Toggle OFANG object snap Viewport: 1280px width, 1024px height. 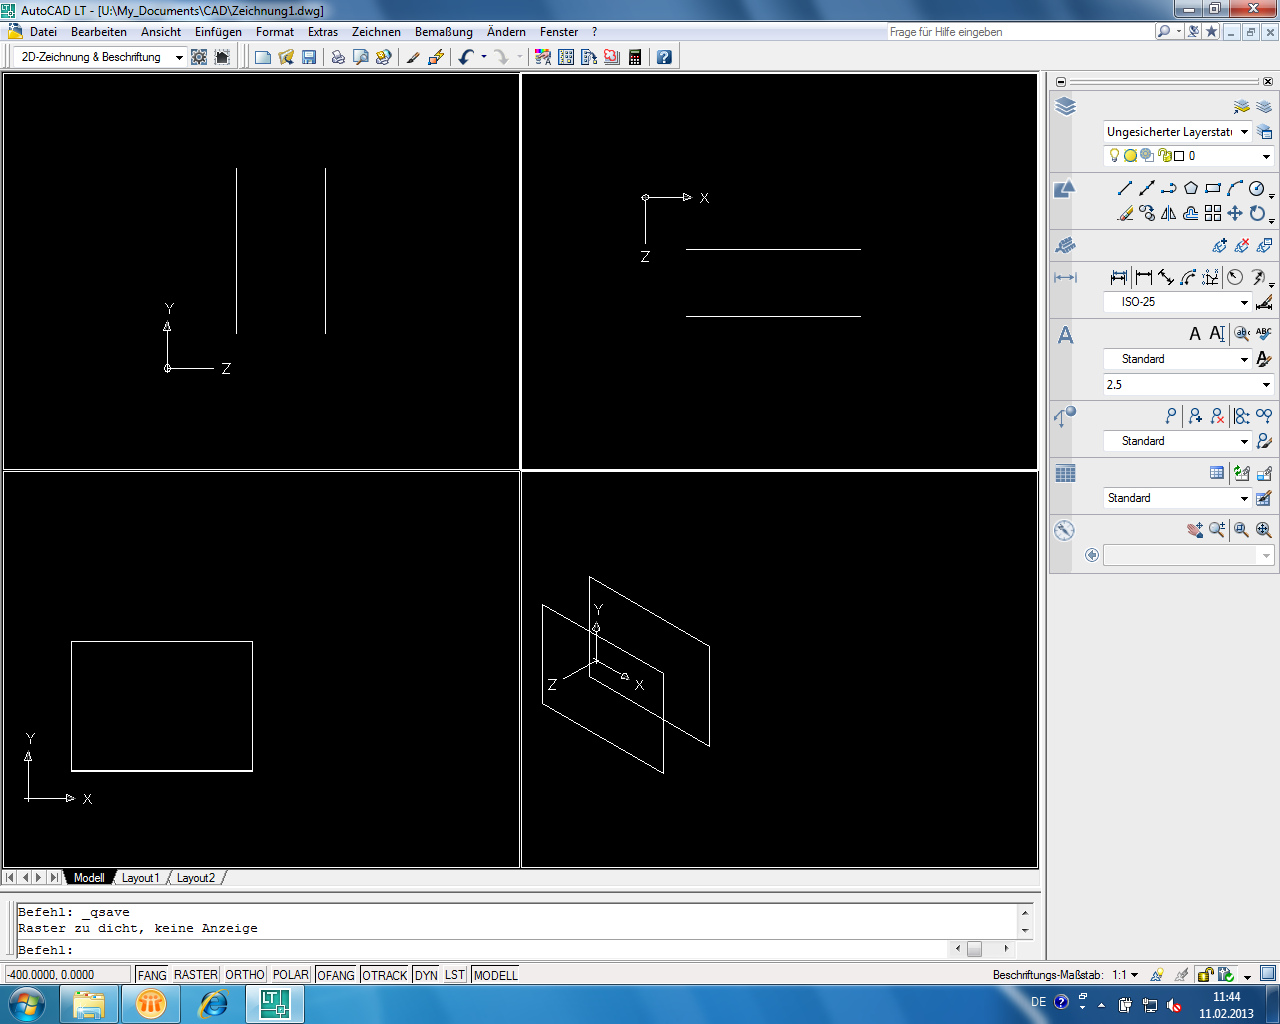coord(336,975)
